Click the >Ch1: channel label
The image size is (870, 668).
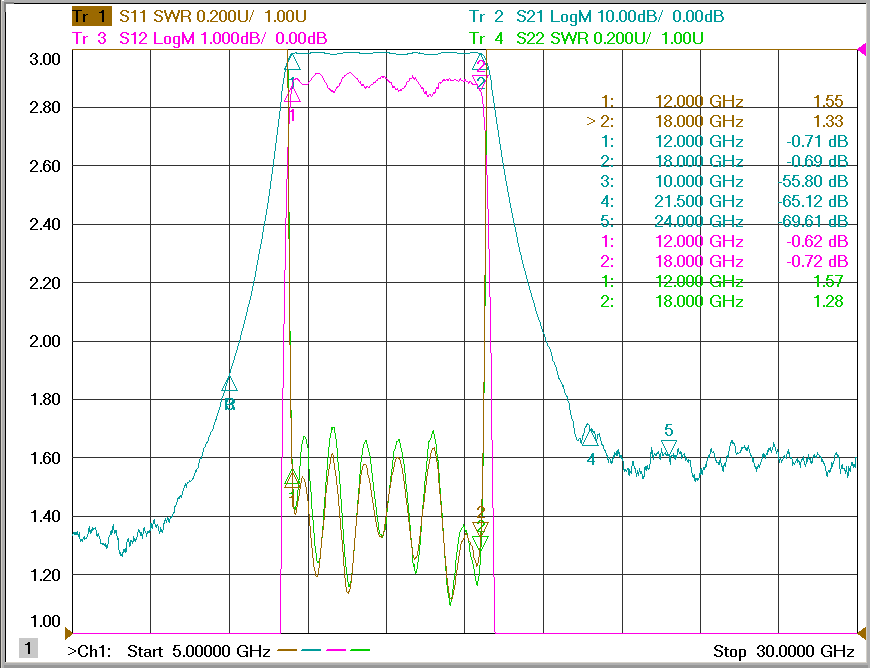point(89,651)
